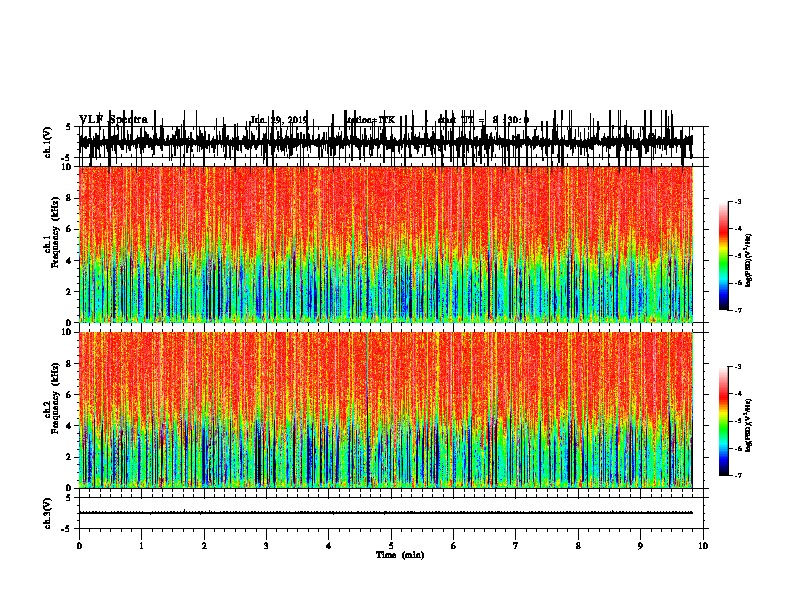
Task: Click the ch.2 spectrogram plot area
Action: [385, 410]
